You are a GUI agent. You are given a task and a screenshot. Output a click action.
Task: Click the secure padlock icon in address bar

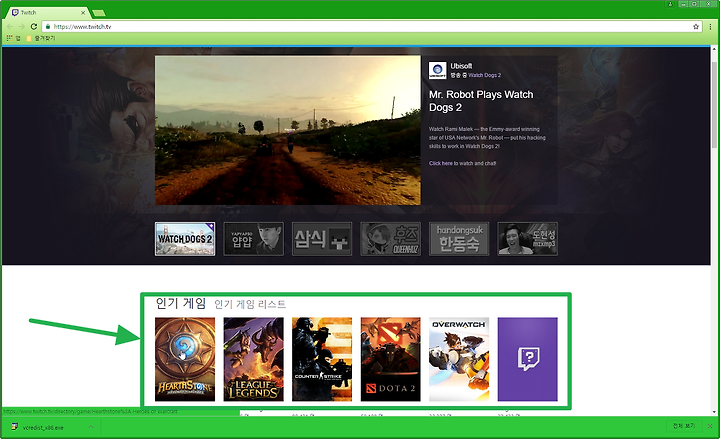48,27
